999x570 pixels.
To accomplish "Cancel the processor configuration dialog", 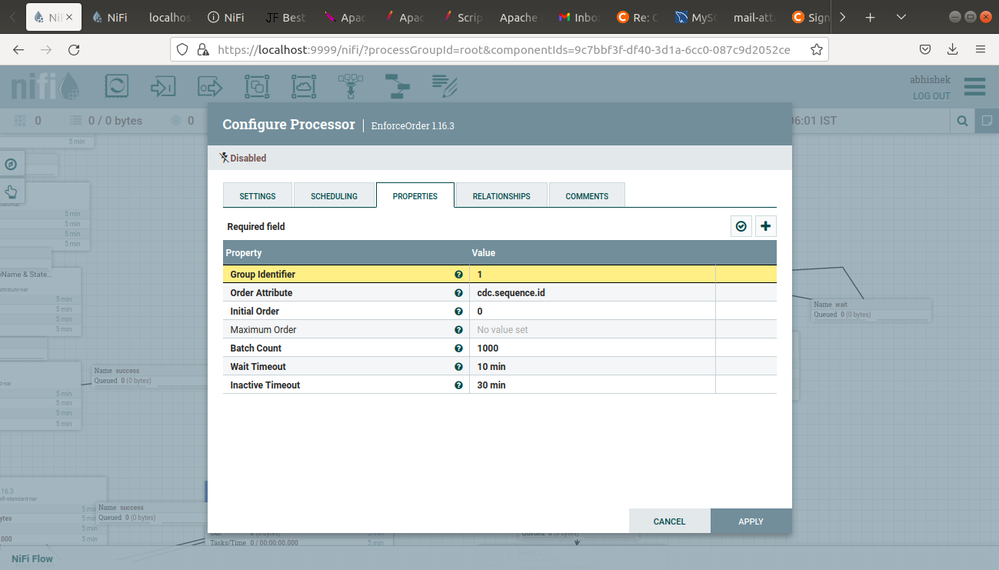I will 669,521.
